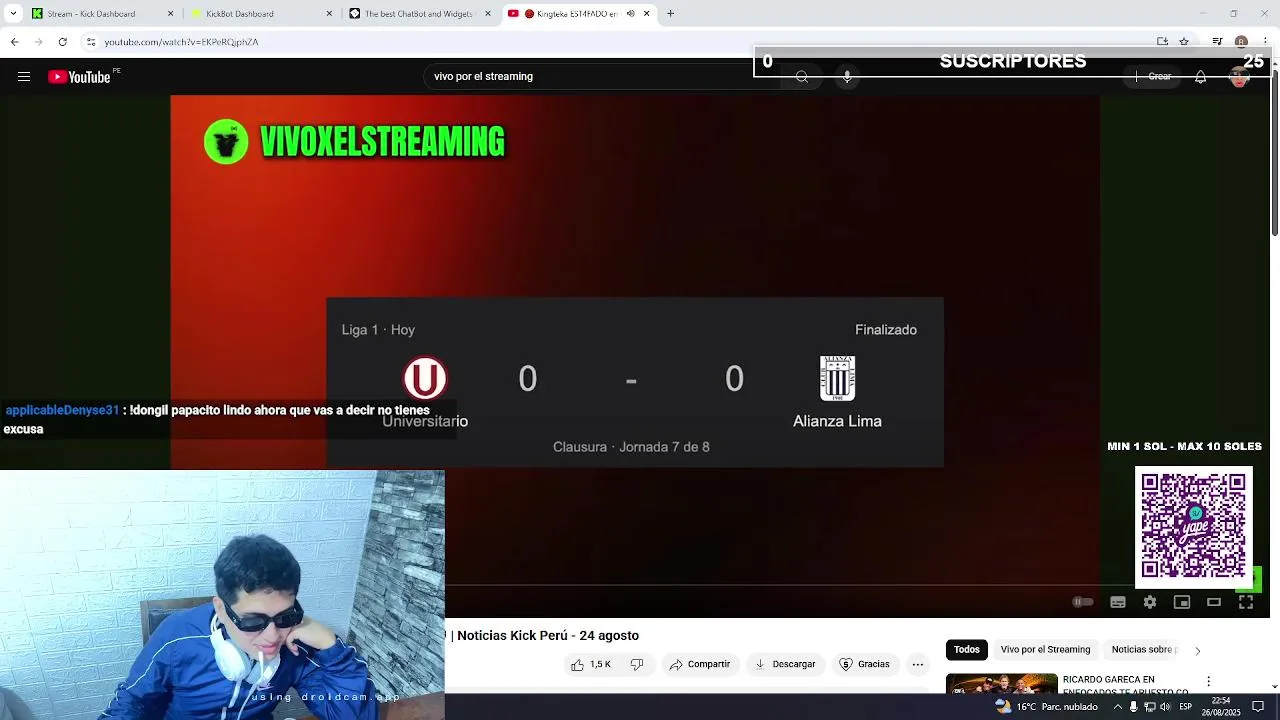Click the address bar URL
Image resolution: width=1280 pixels, height=720 pixels.
coord(181,42)
